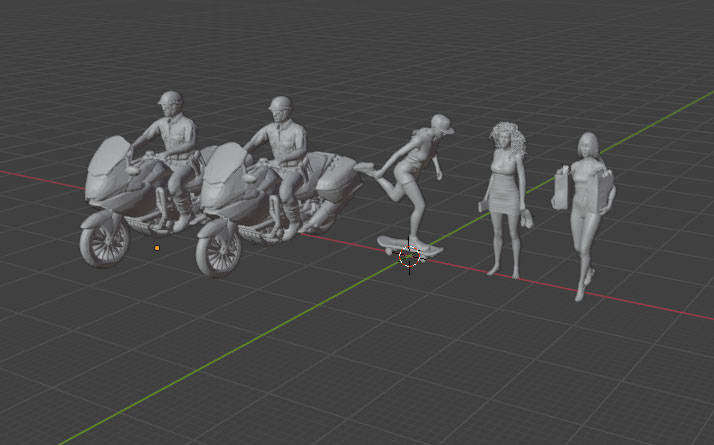Click the leftmost motorcycle's front wheel
Screen dimensions: 714x445
click(104, 241)
